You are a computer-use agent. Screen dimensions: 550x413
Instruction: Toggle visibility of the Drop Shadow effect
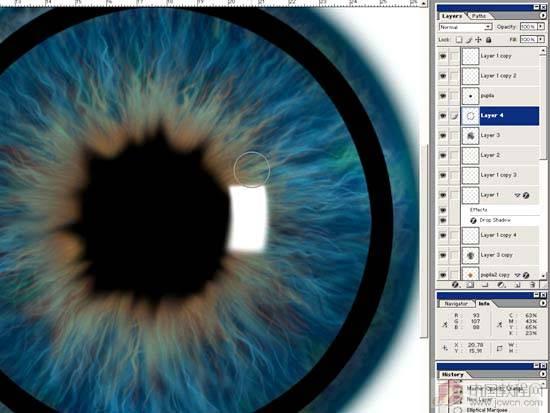point(443,220)
